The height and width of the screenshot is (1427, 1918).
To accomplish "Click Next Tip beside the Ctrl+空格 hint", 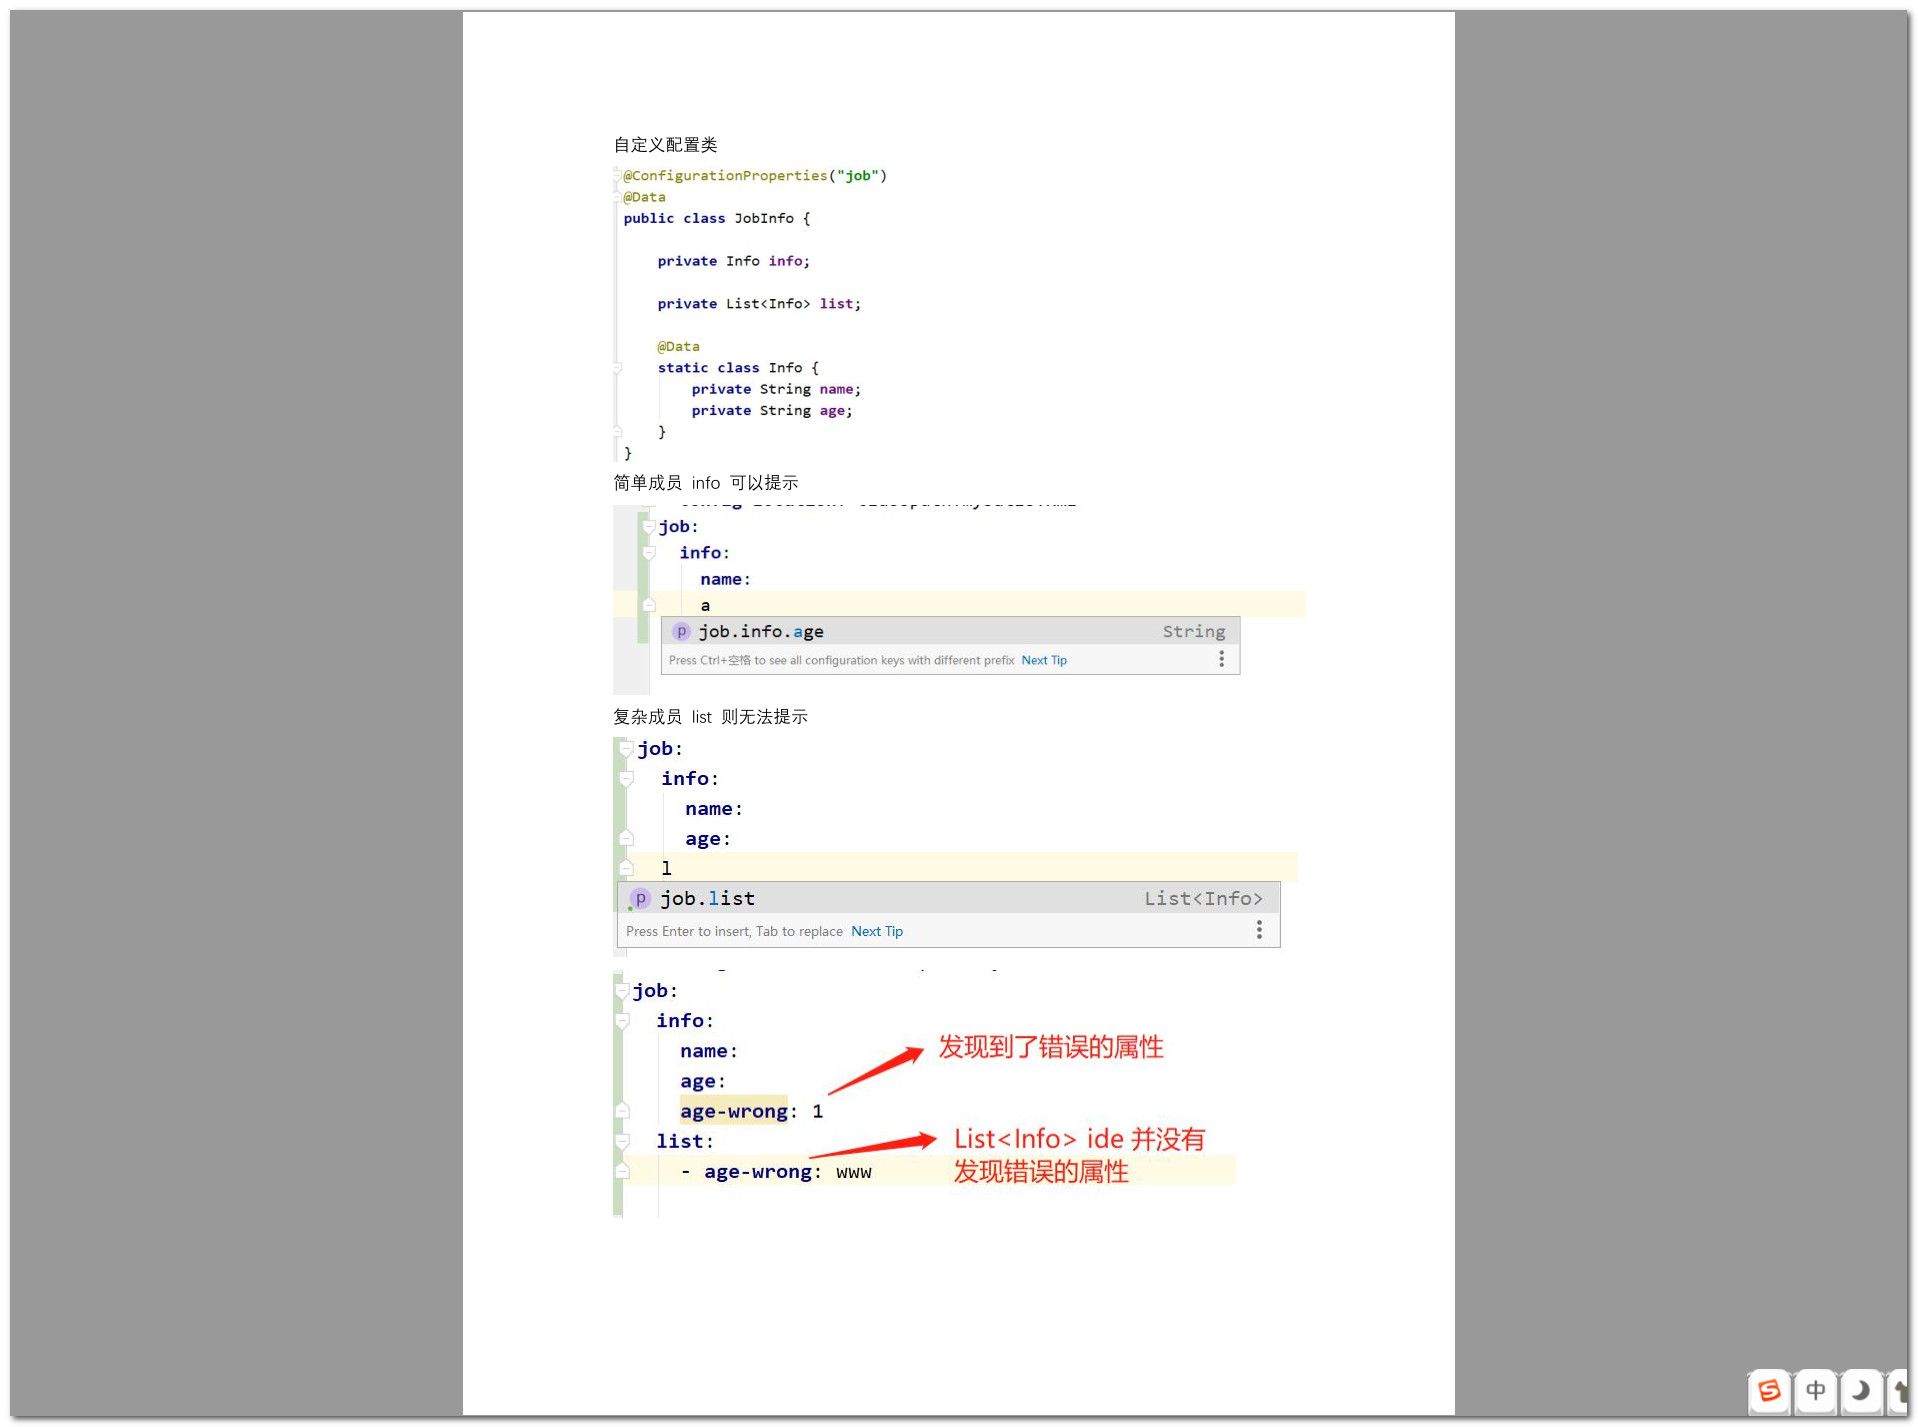I will tap(1043, 660).
